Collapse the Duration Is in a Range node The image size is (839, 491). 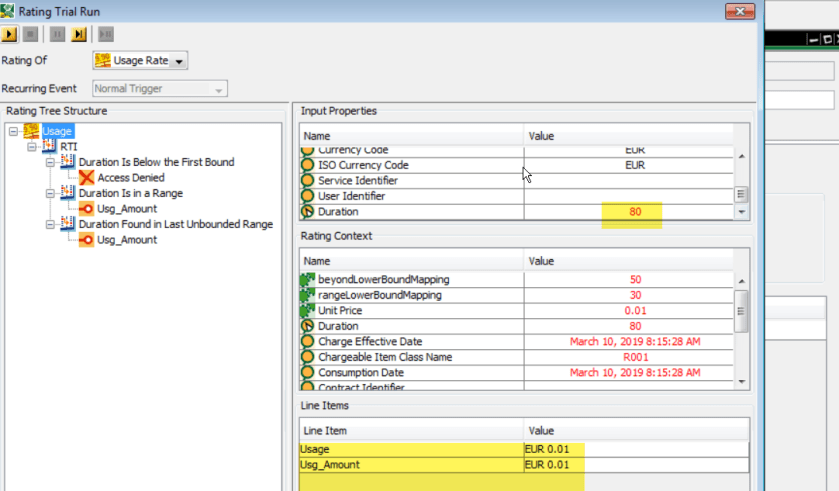[x=51, y=194]
